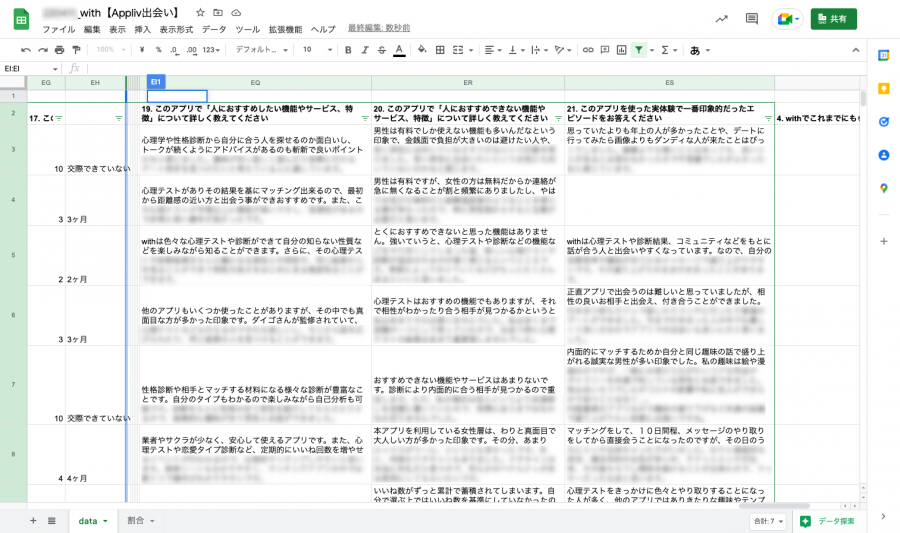
Task: Star this spreadsheet
Action: [x=200, y=13]
